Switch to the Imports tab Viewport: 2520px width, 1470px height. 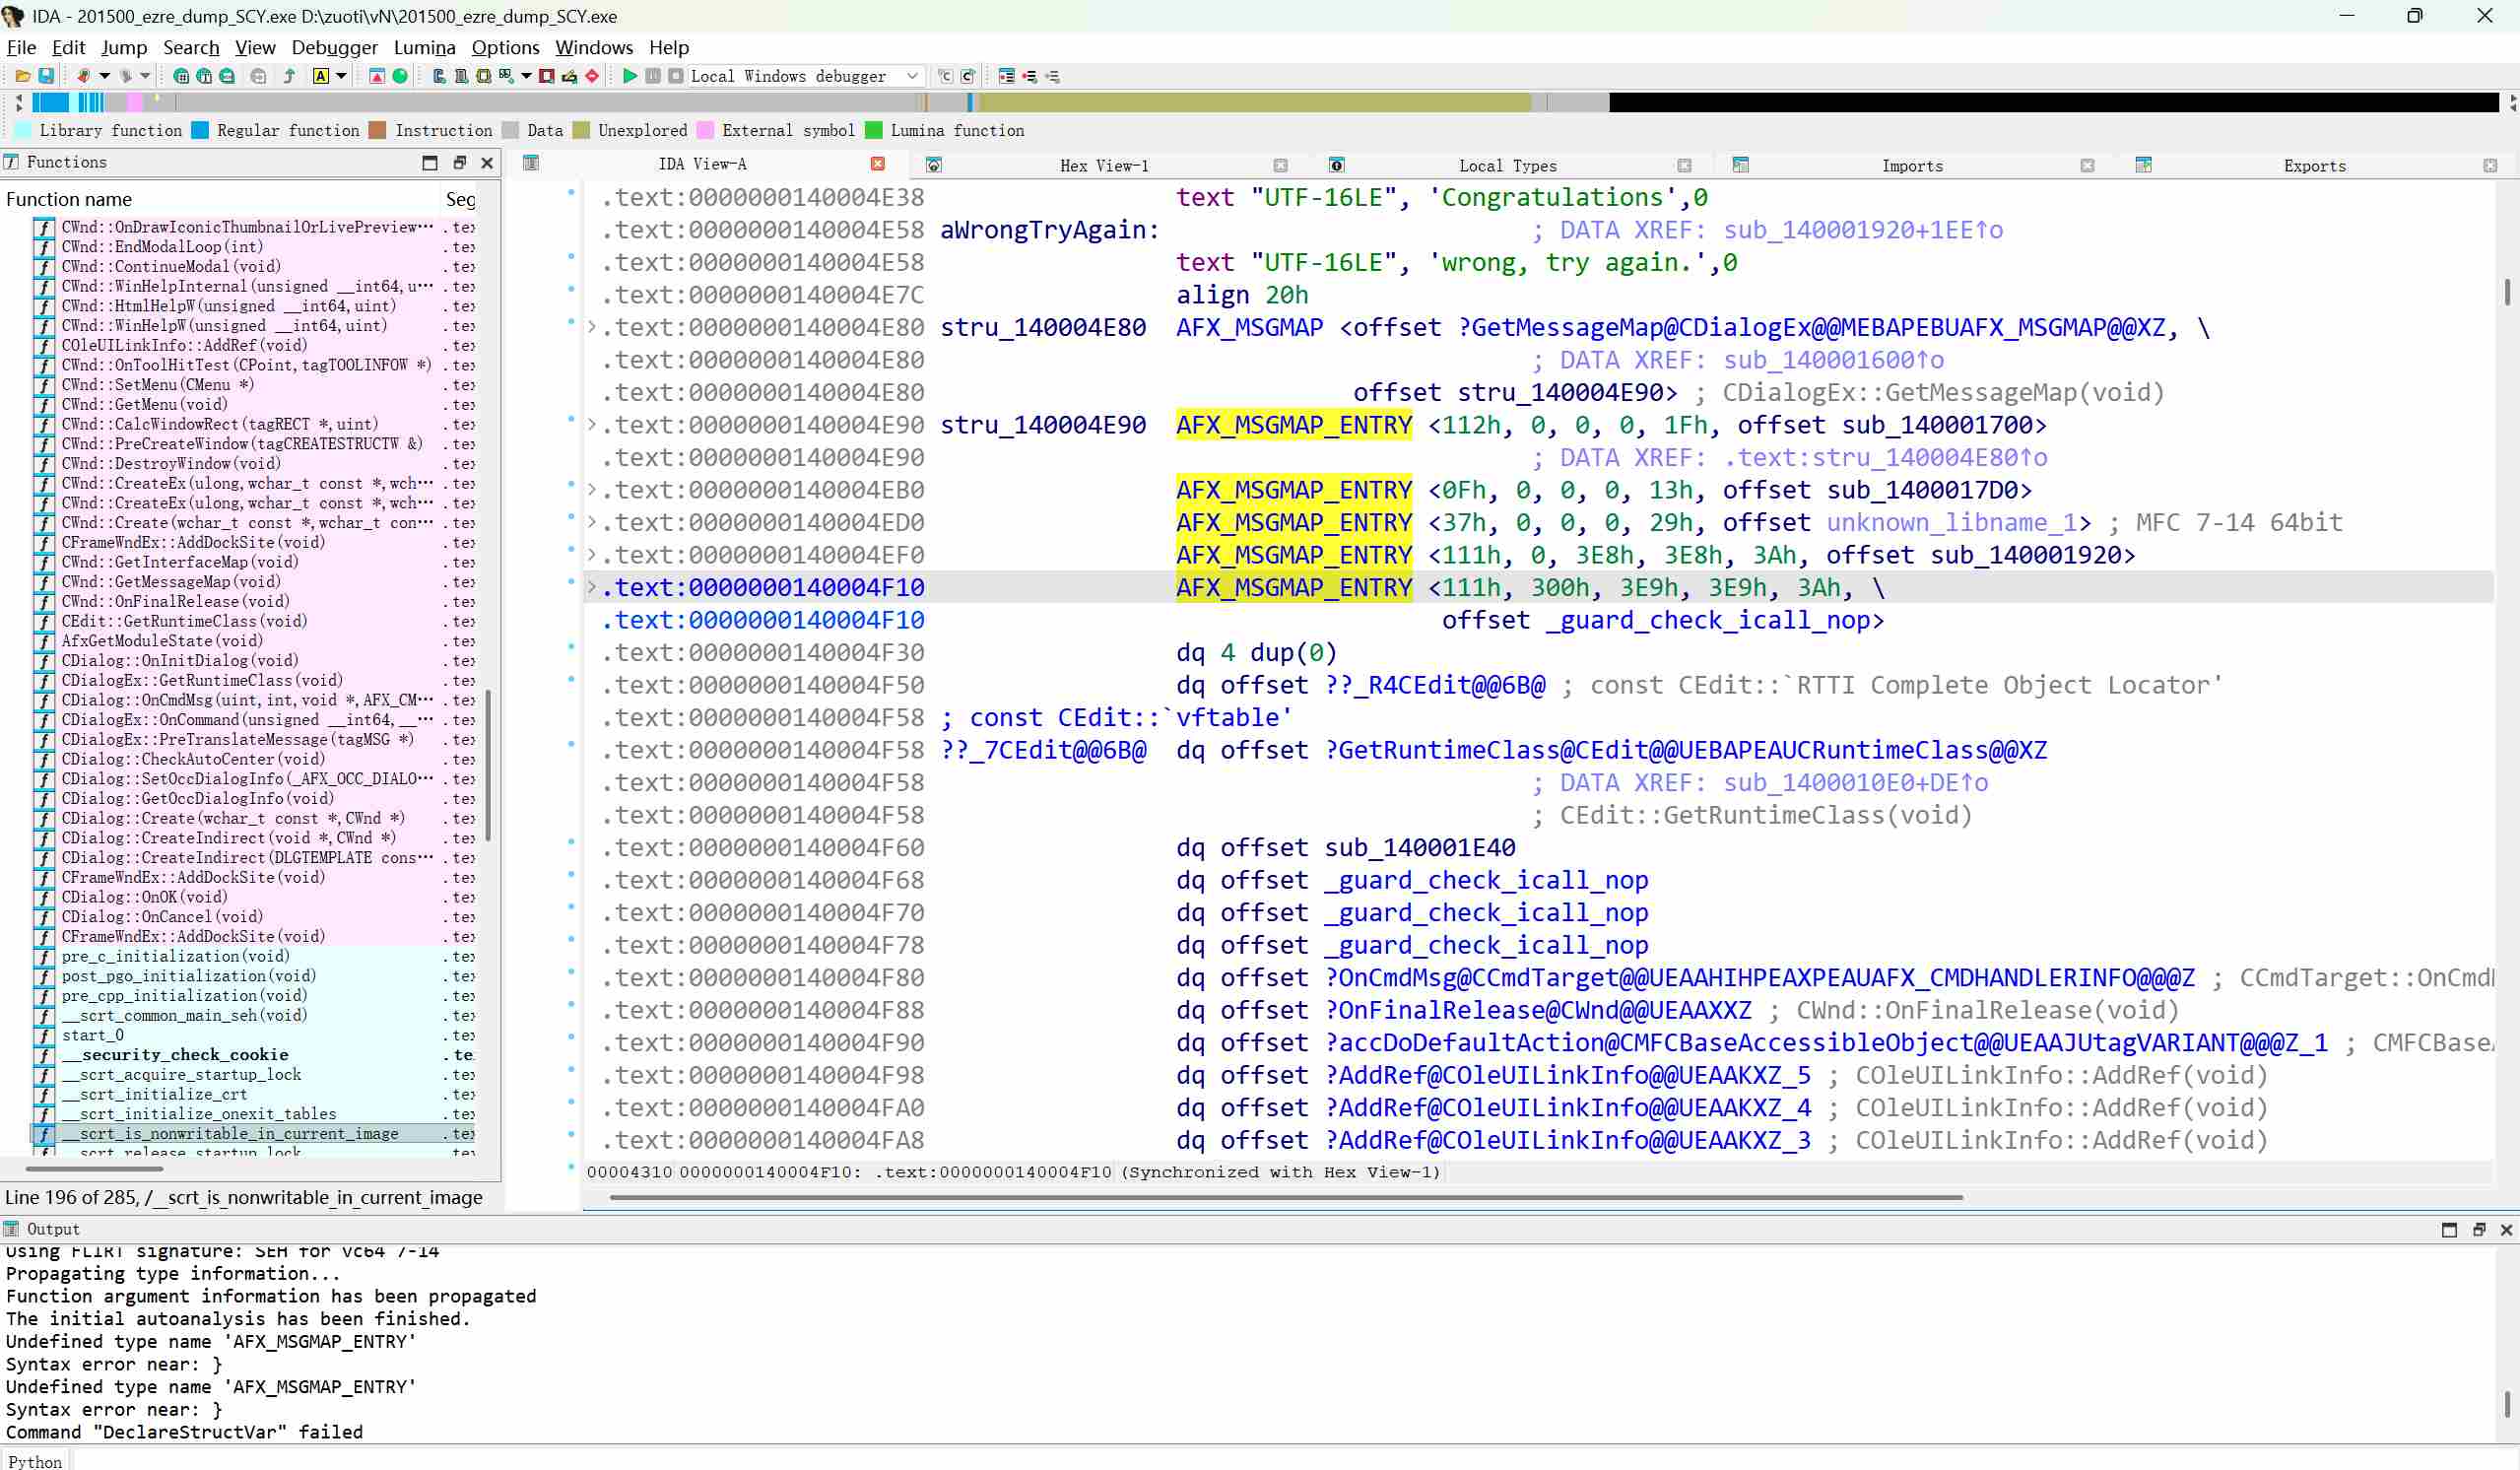pyautogui.click(x=1911, y=166)
